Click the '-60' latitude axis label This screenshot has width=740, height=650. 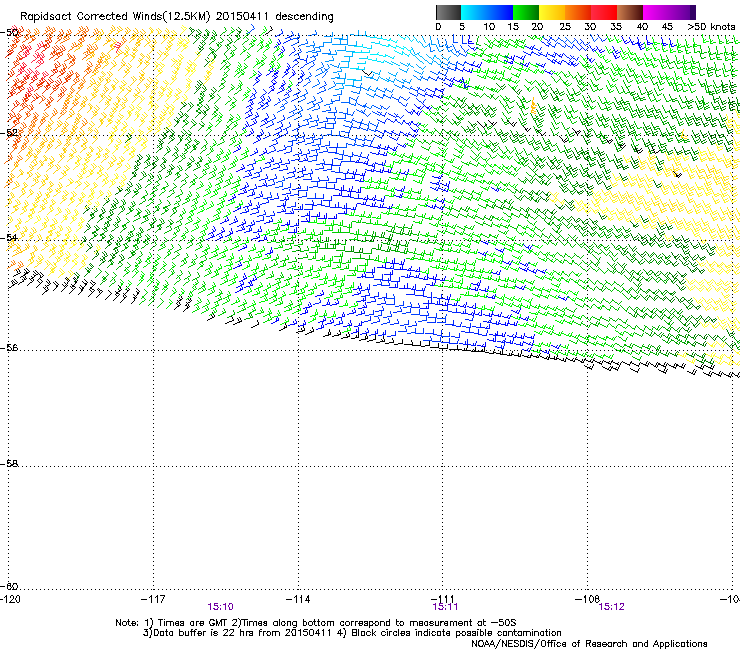tap(9, 586)
